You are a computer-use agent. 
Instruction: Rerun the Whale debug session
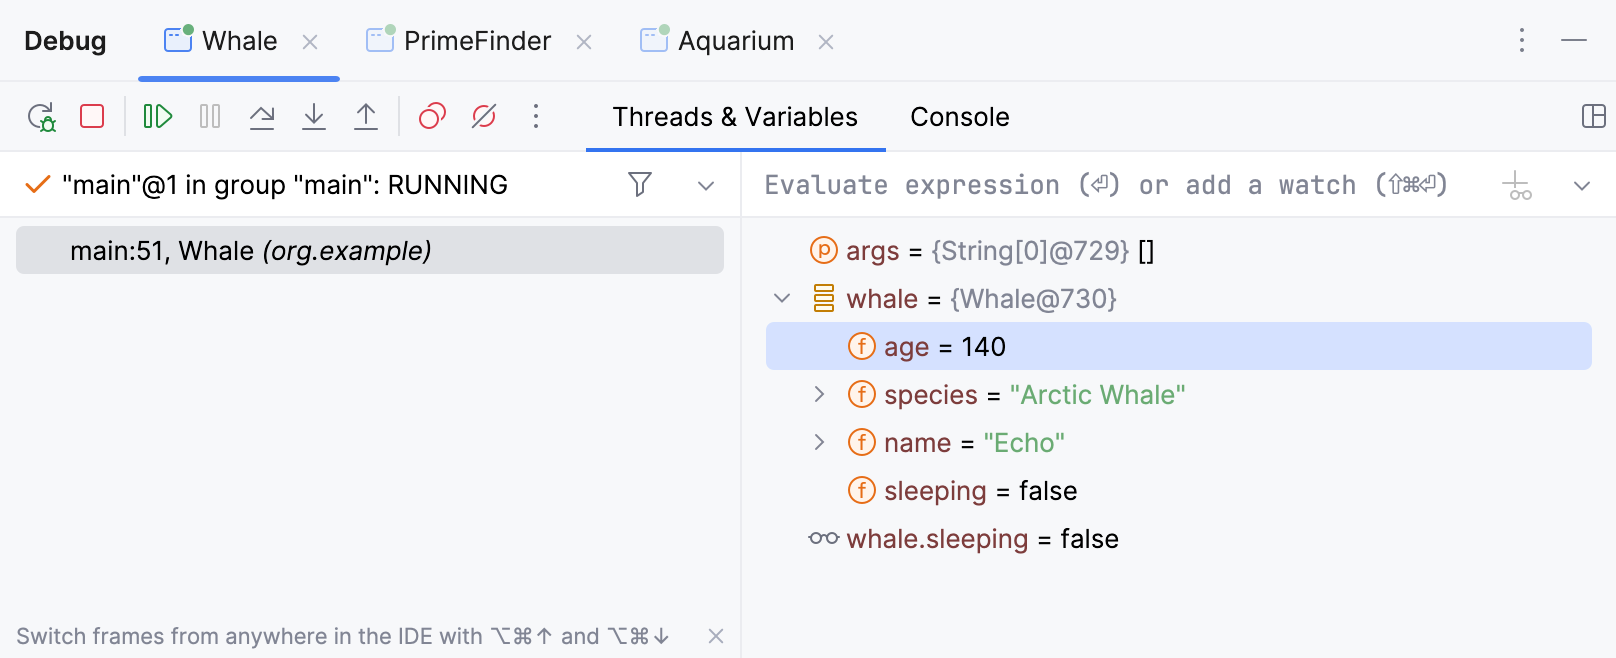42,117
